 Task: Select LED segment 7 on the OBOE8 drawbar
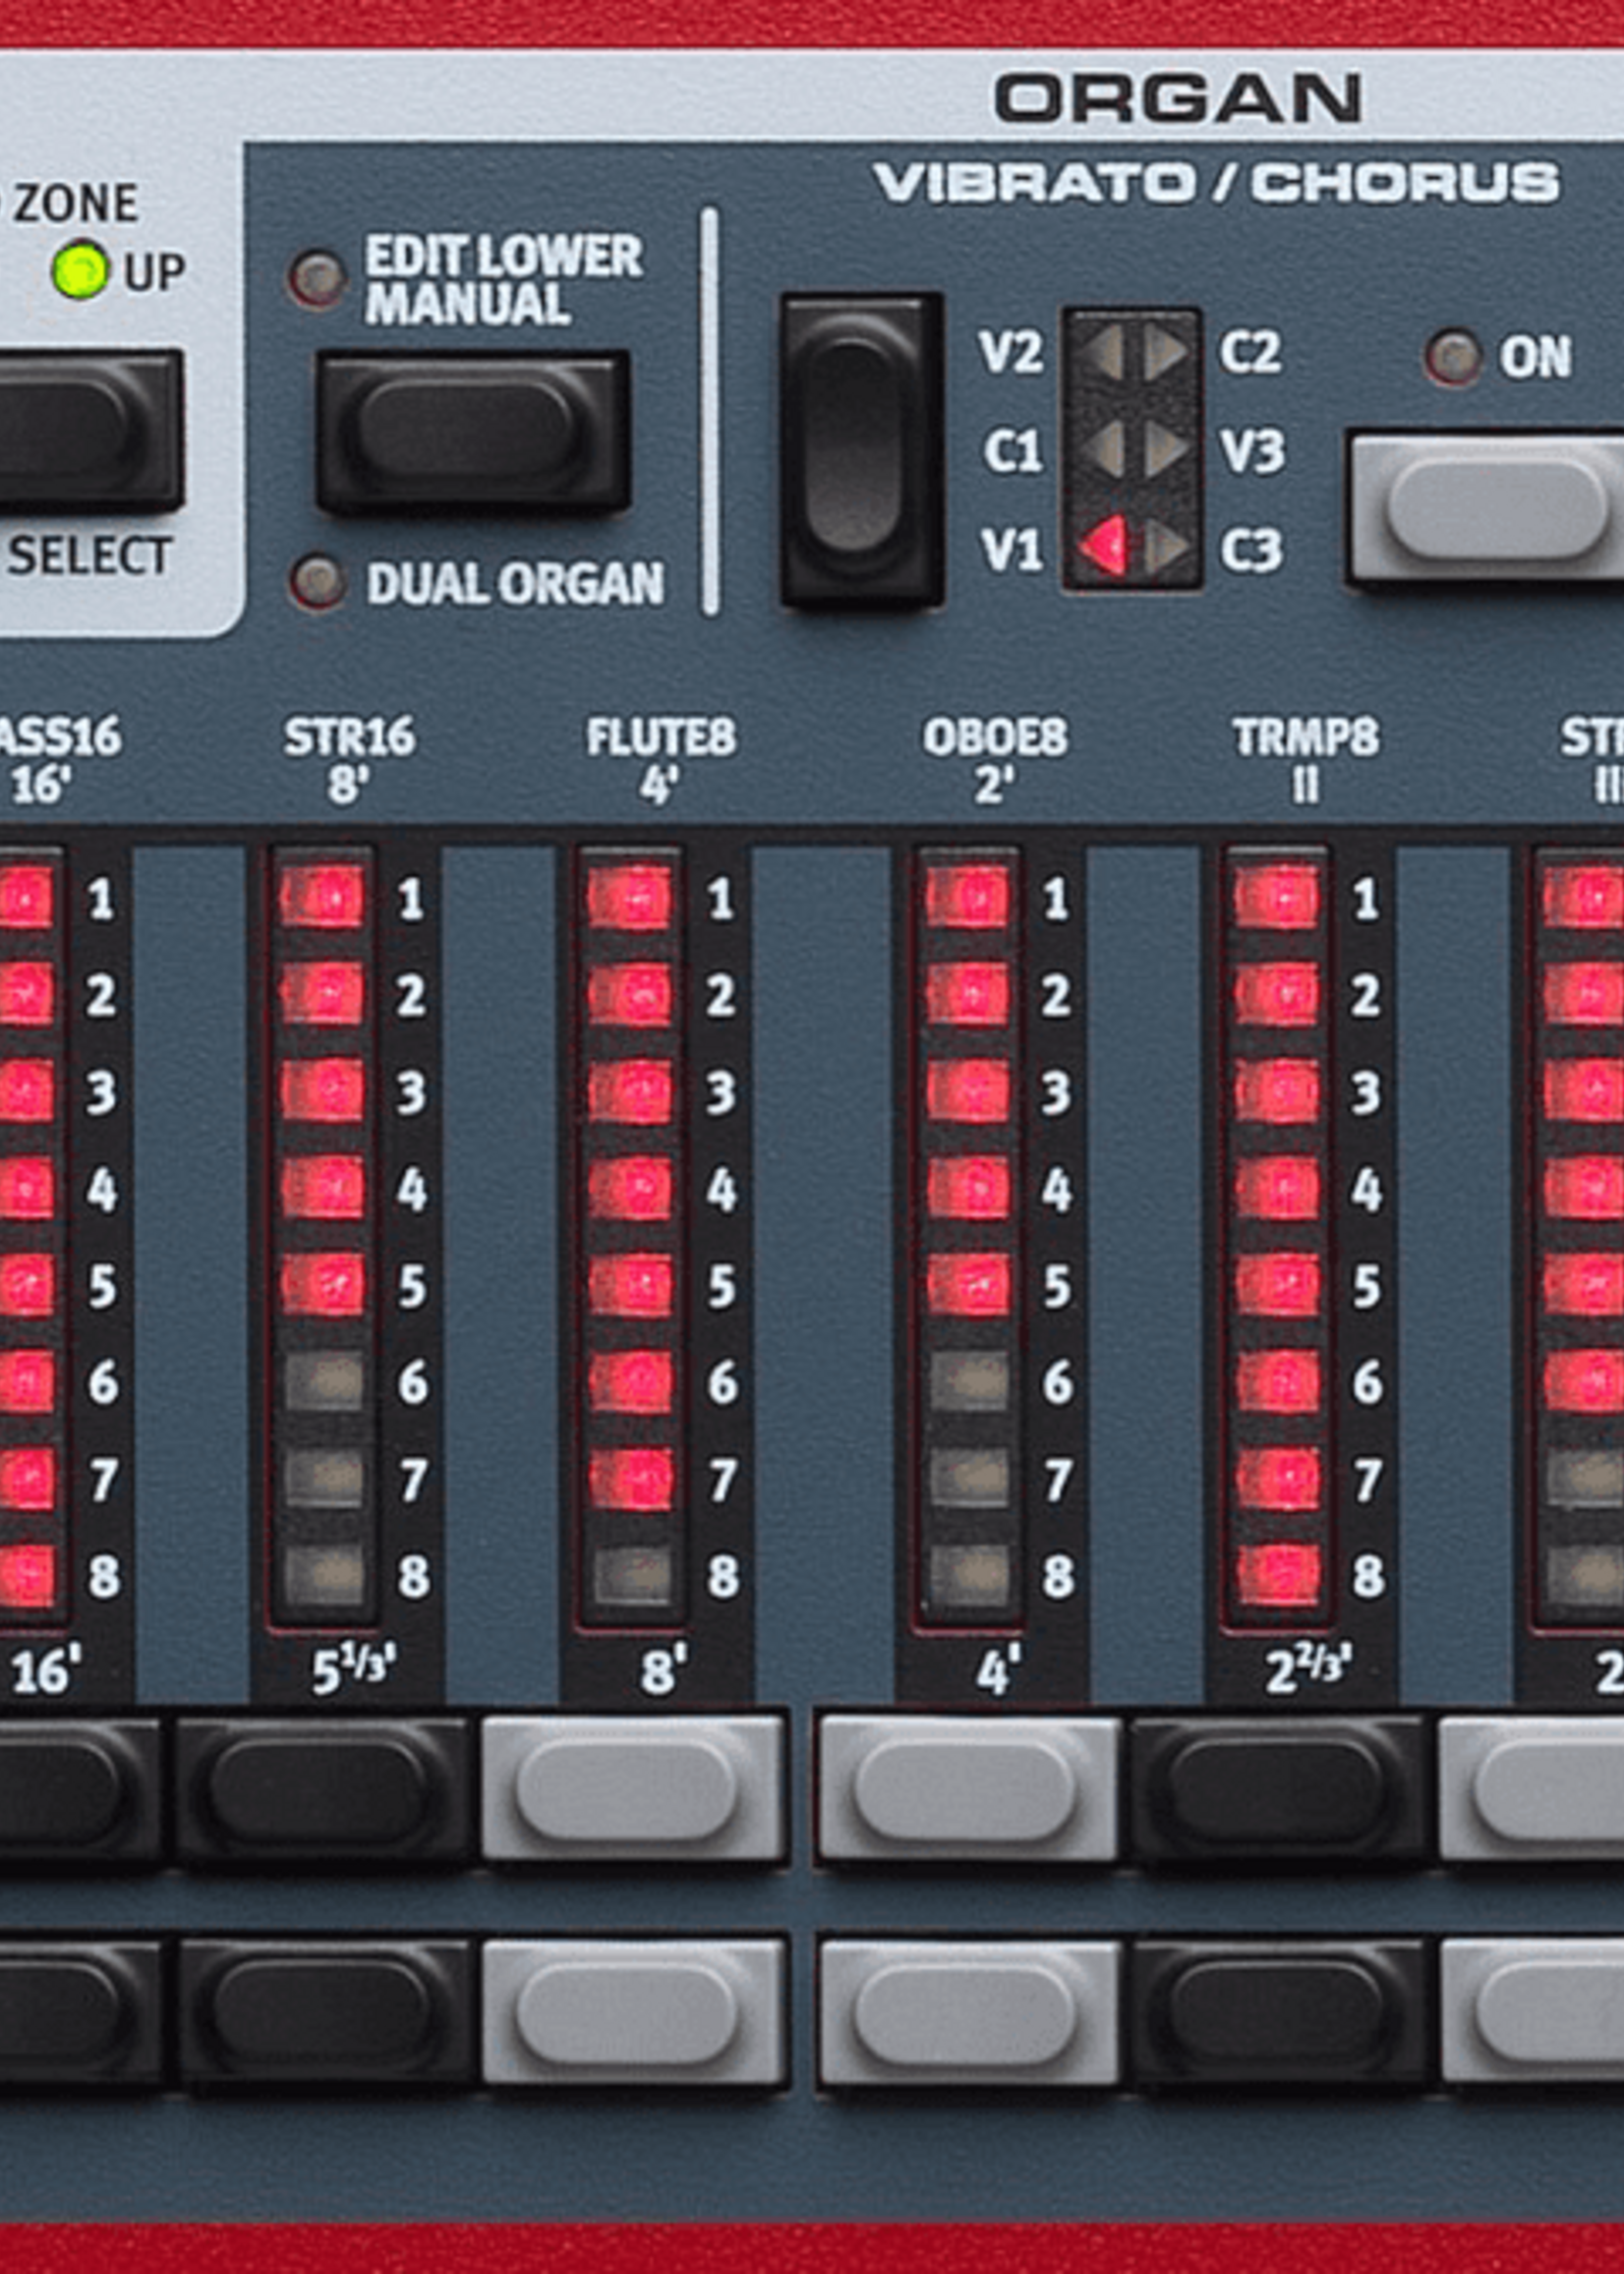pos(969,1478)
